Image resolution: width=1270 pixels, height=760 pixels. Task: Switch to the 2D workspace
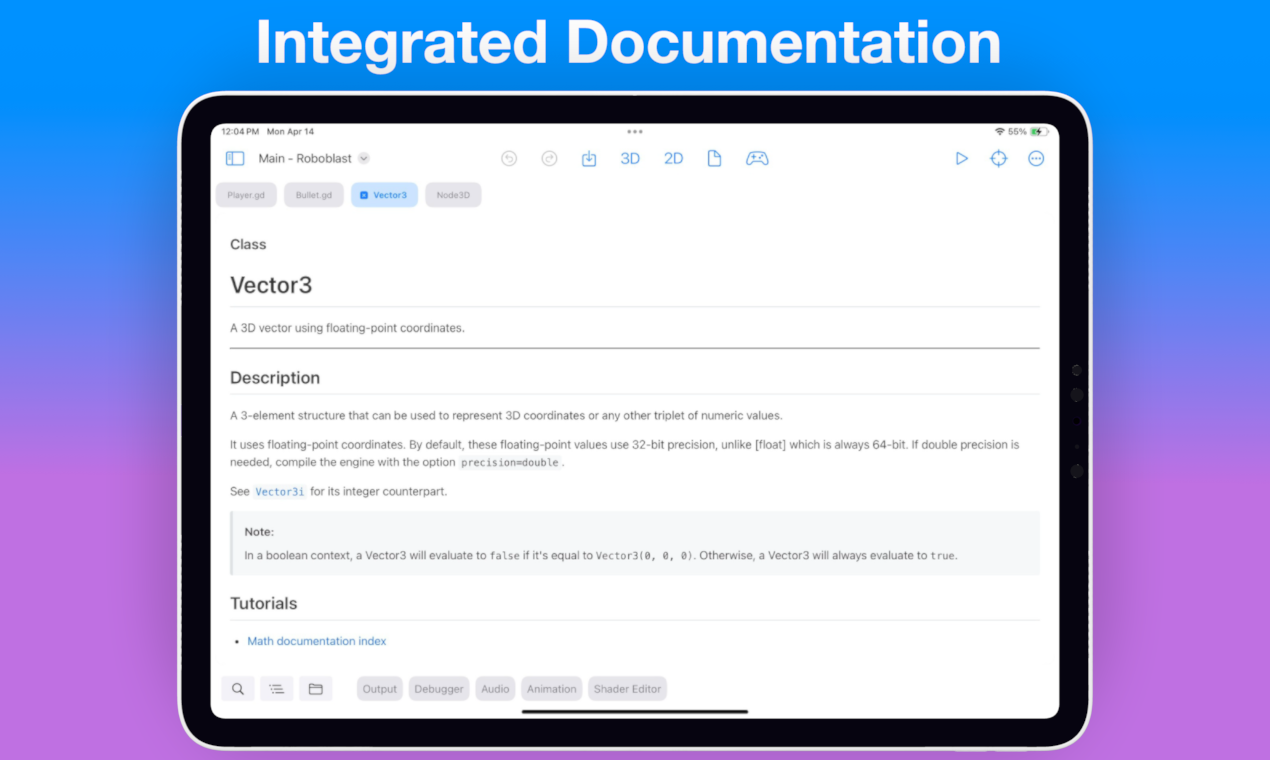[x=673, y=158]
